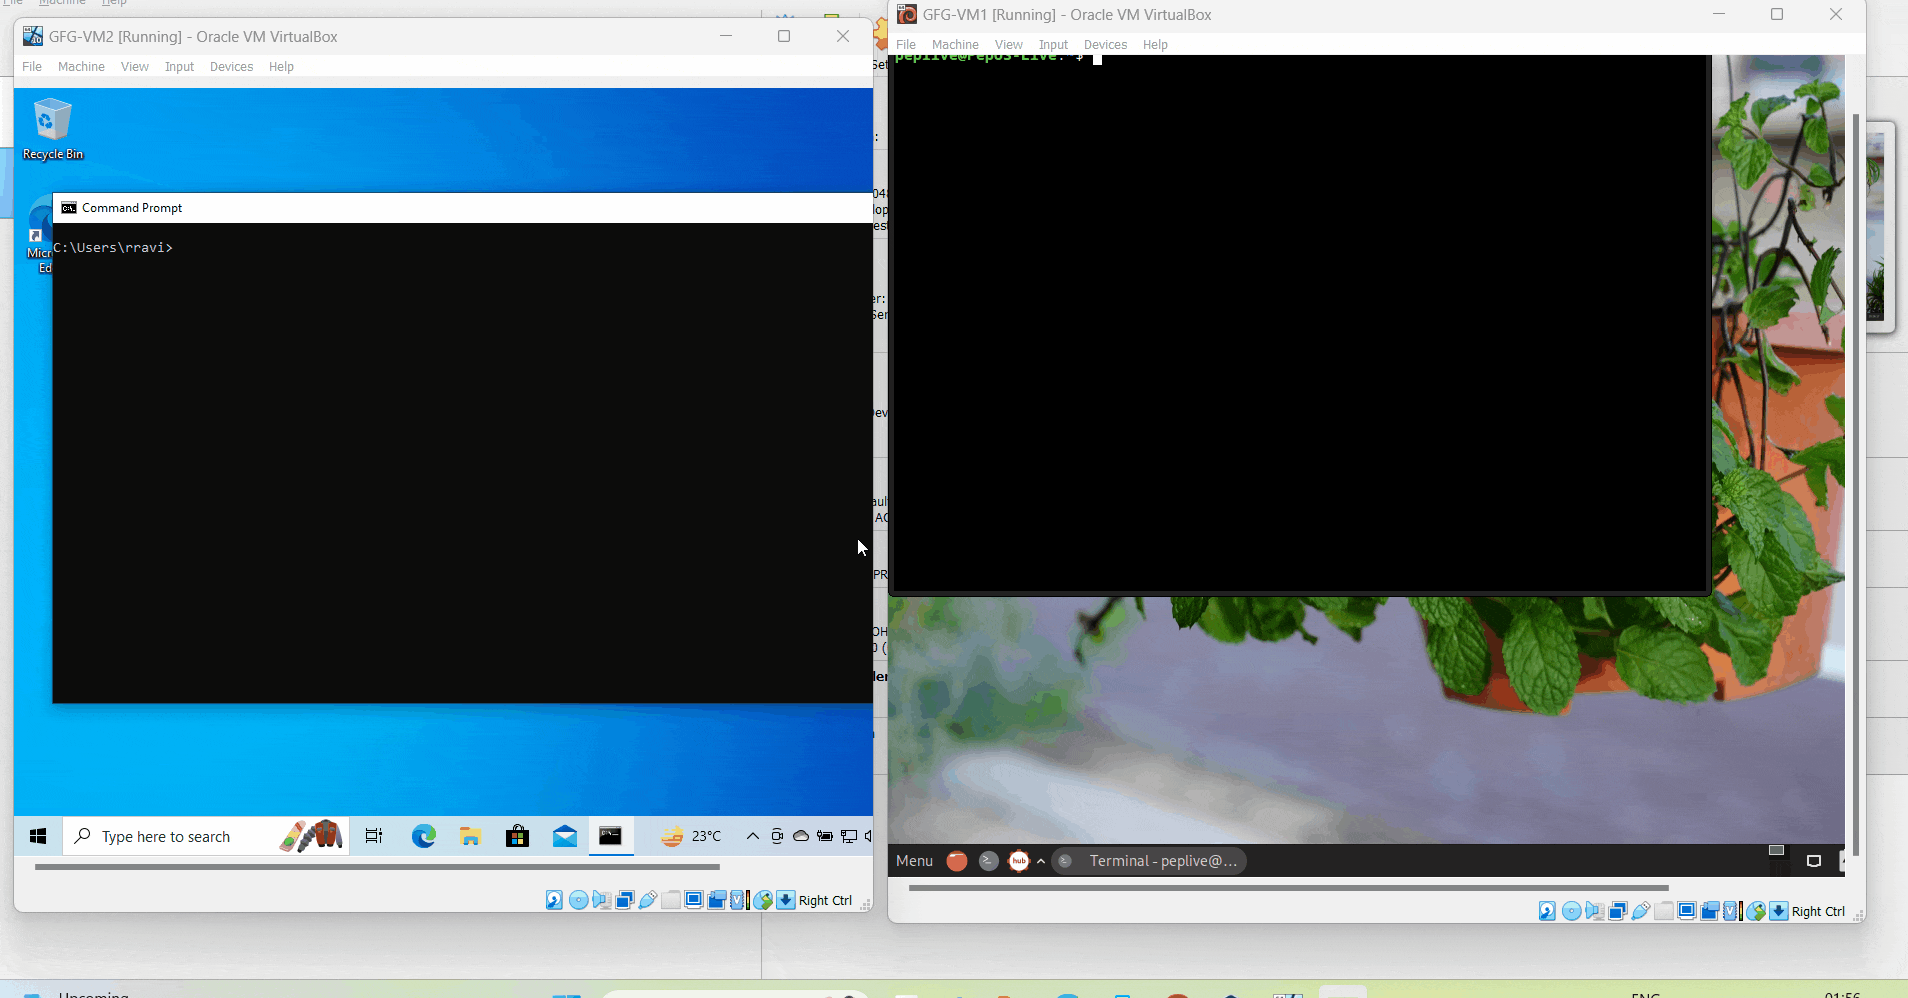Open Mail app from GFG-VM2 taskbar
The image size is (1908, 998).
pyautogui.click(x=564, y=836)
